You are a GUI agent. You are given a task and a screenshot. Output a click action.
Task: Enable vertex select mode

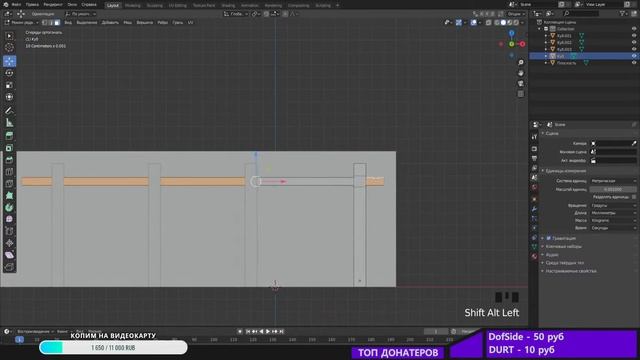[44, 22]
